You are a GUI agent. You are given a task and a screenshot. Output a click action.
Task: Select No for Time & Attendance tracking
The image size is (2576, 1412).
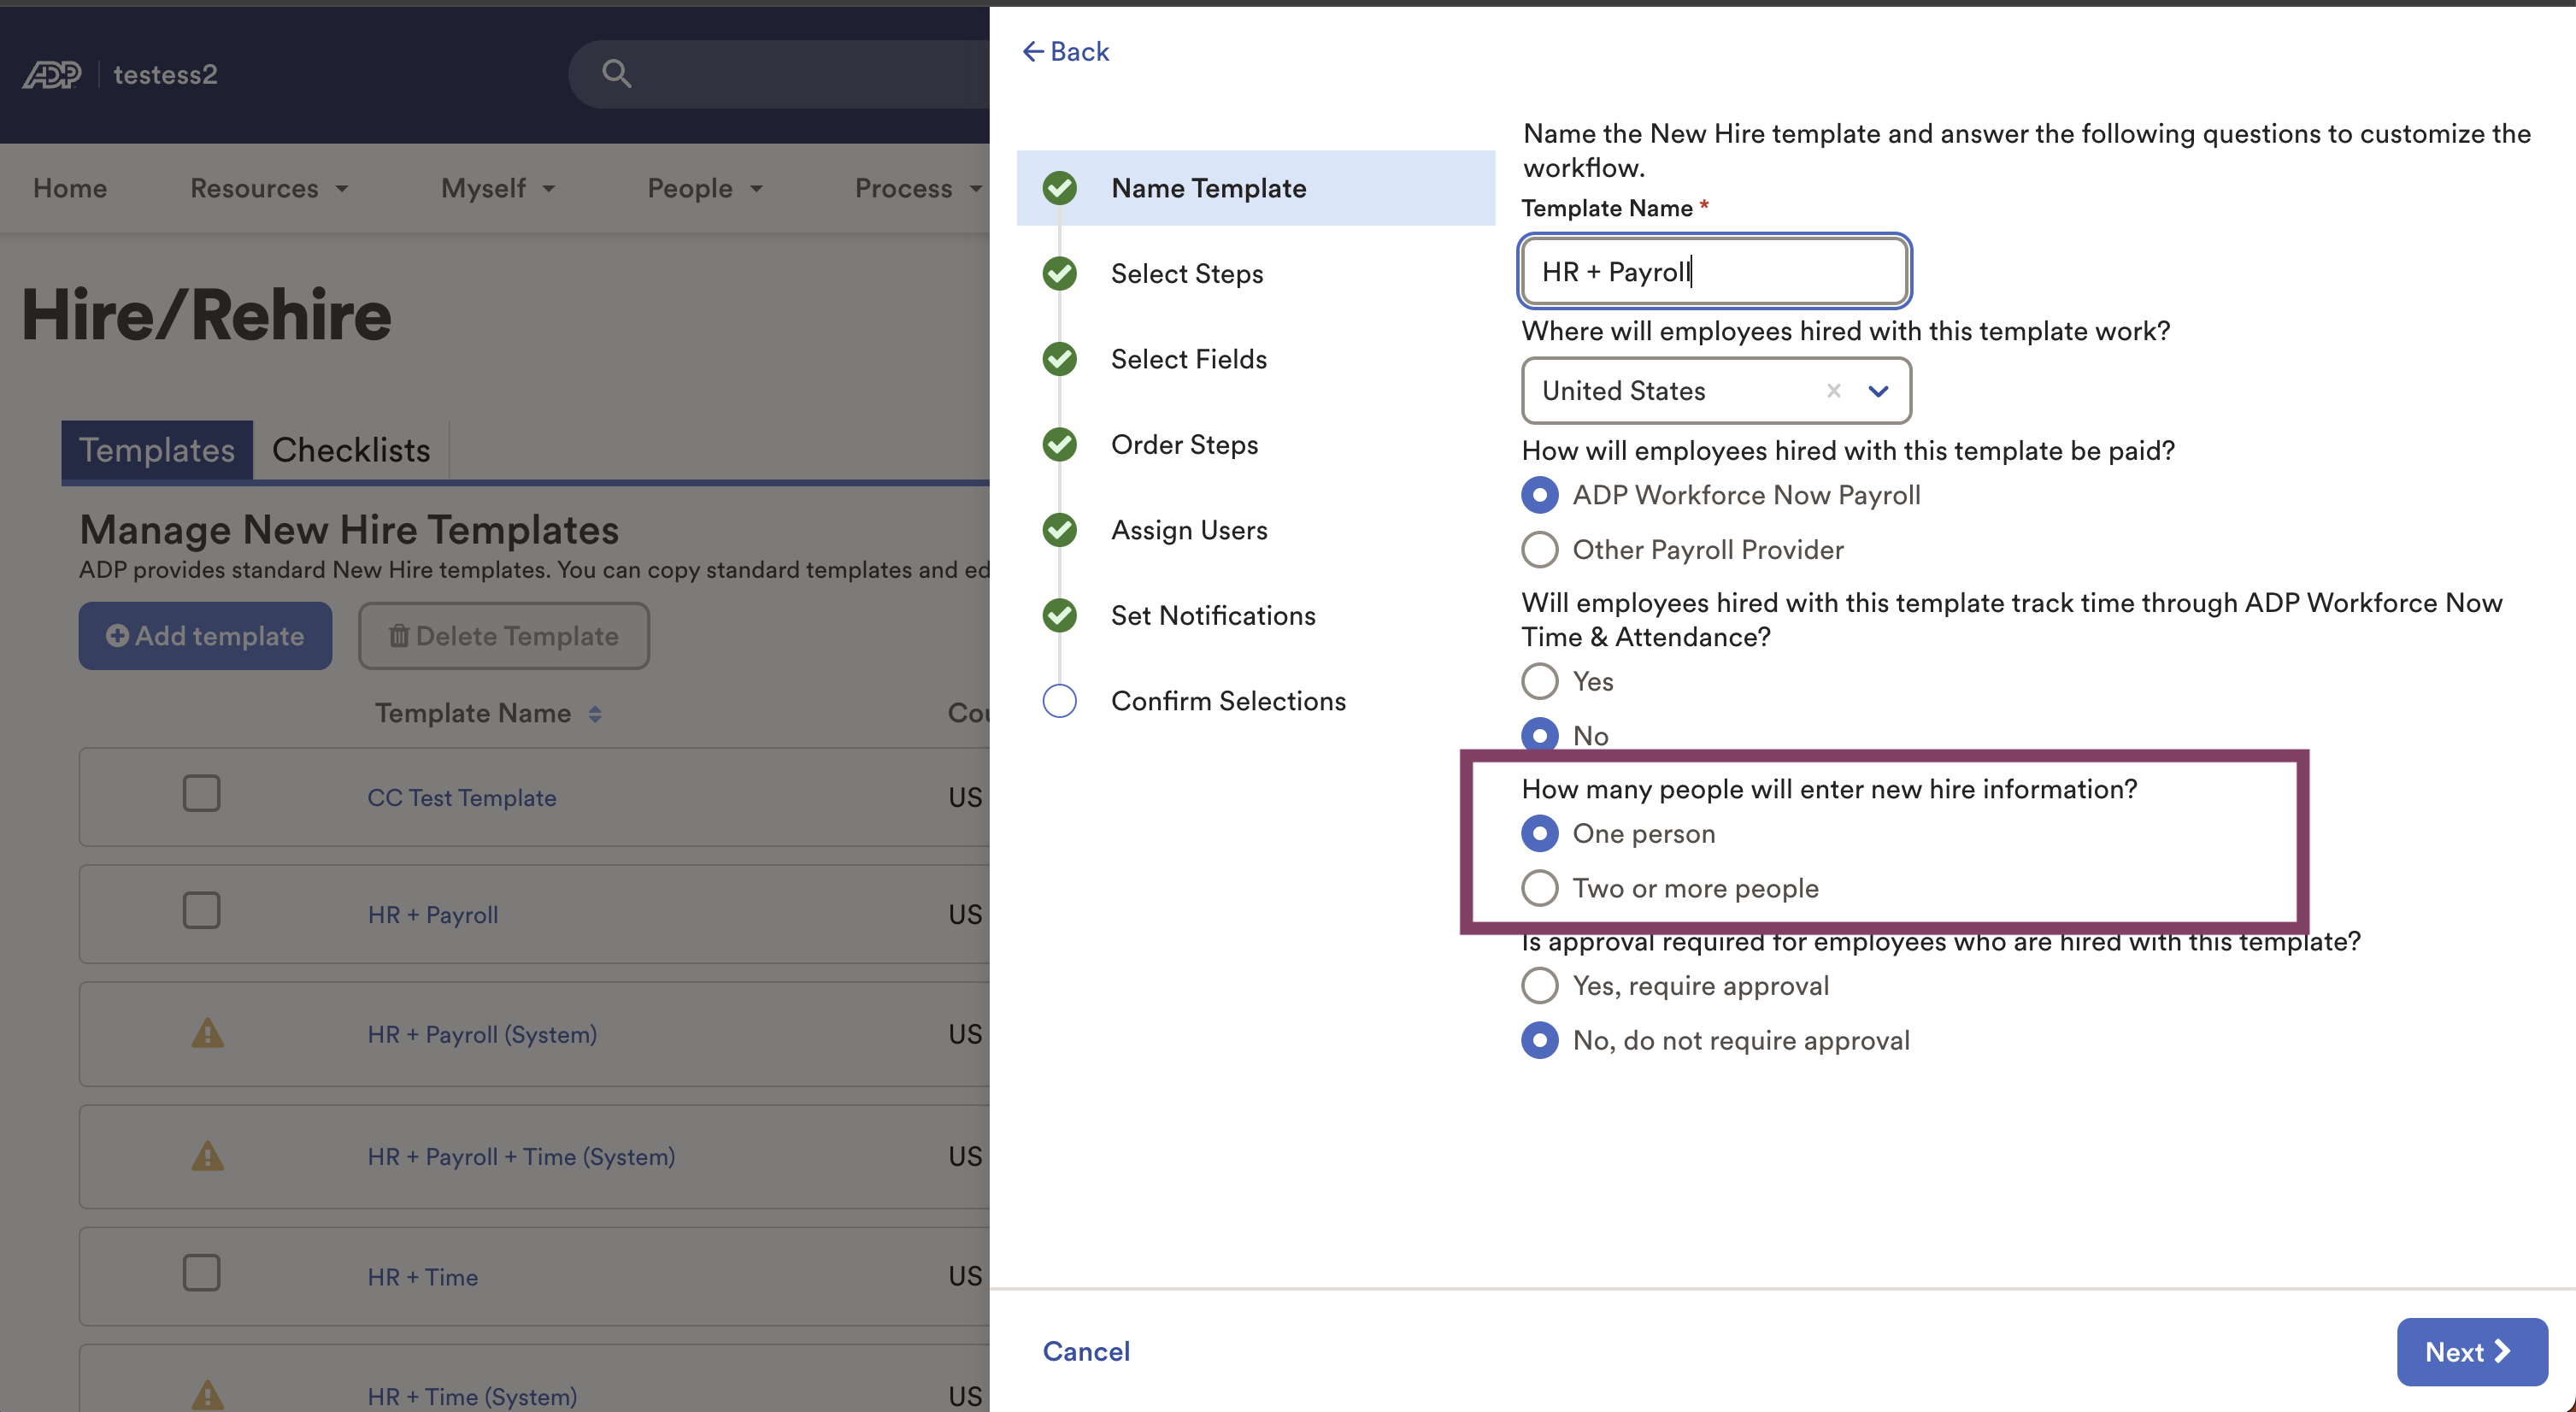point(1539,735)
